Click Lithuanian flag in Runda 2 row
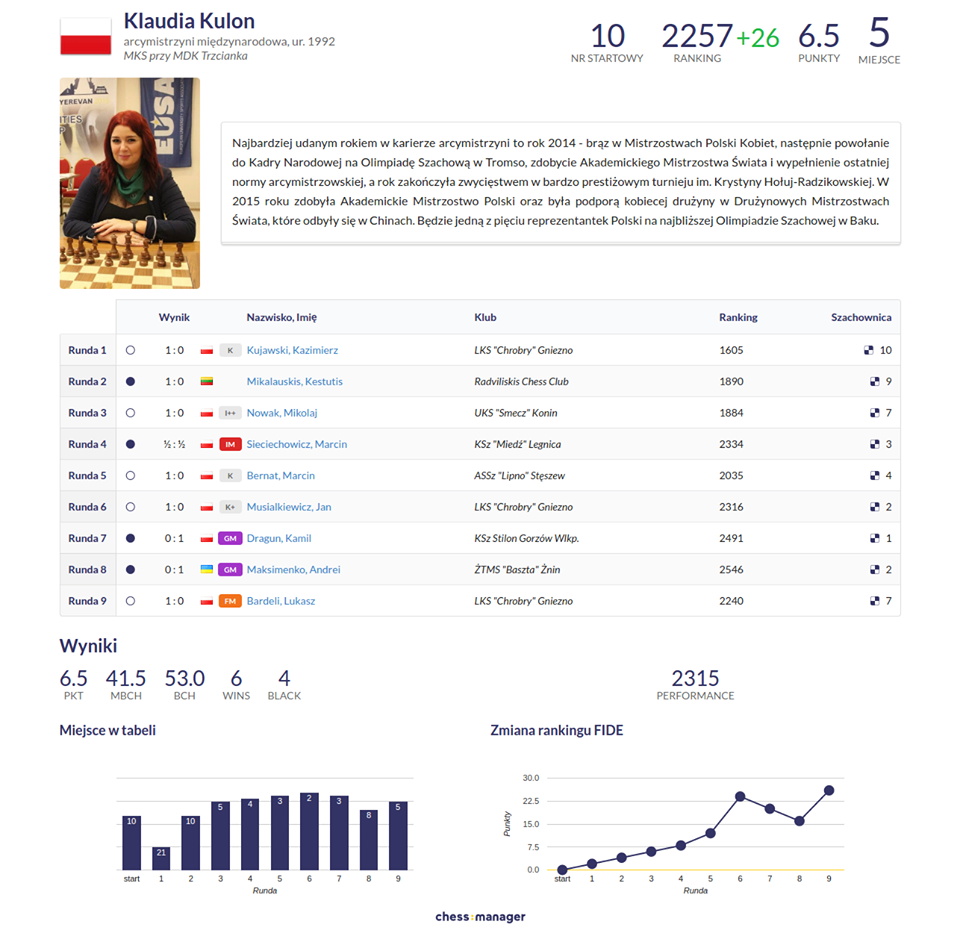960x939 pixels. coord(207,381)
